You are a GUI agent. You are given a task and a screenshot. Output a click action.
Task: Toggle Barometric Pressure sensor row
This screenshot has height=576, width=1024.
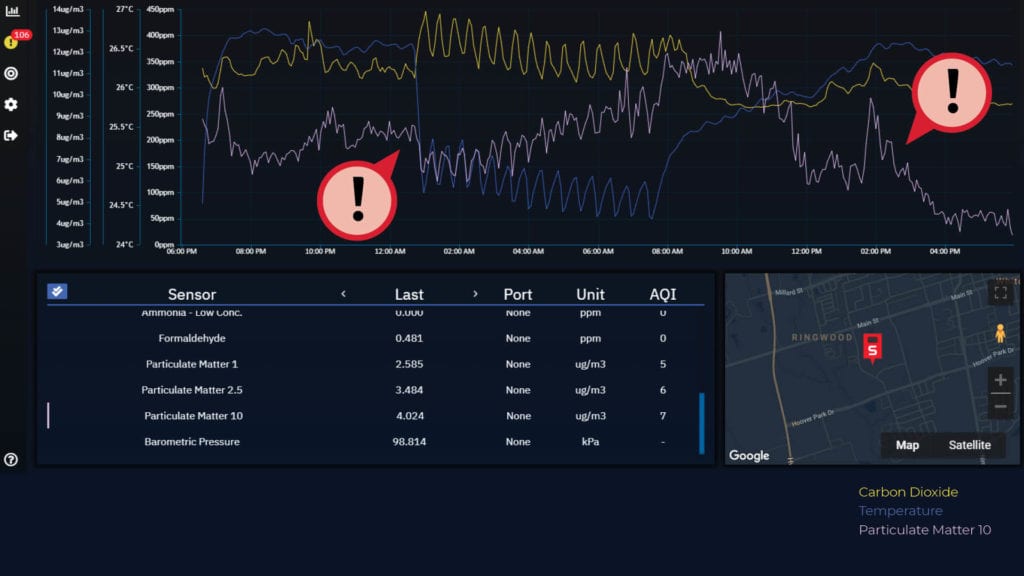tap(191, 442)
